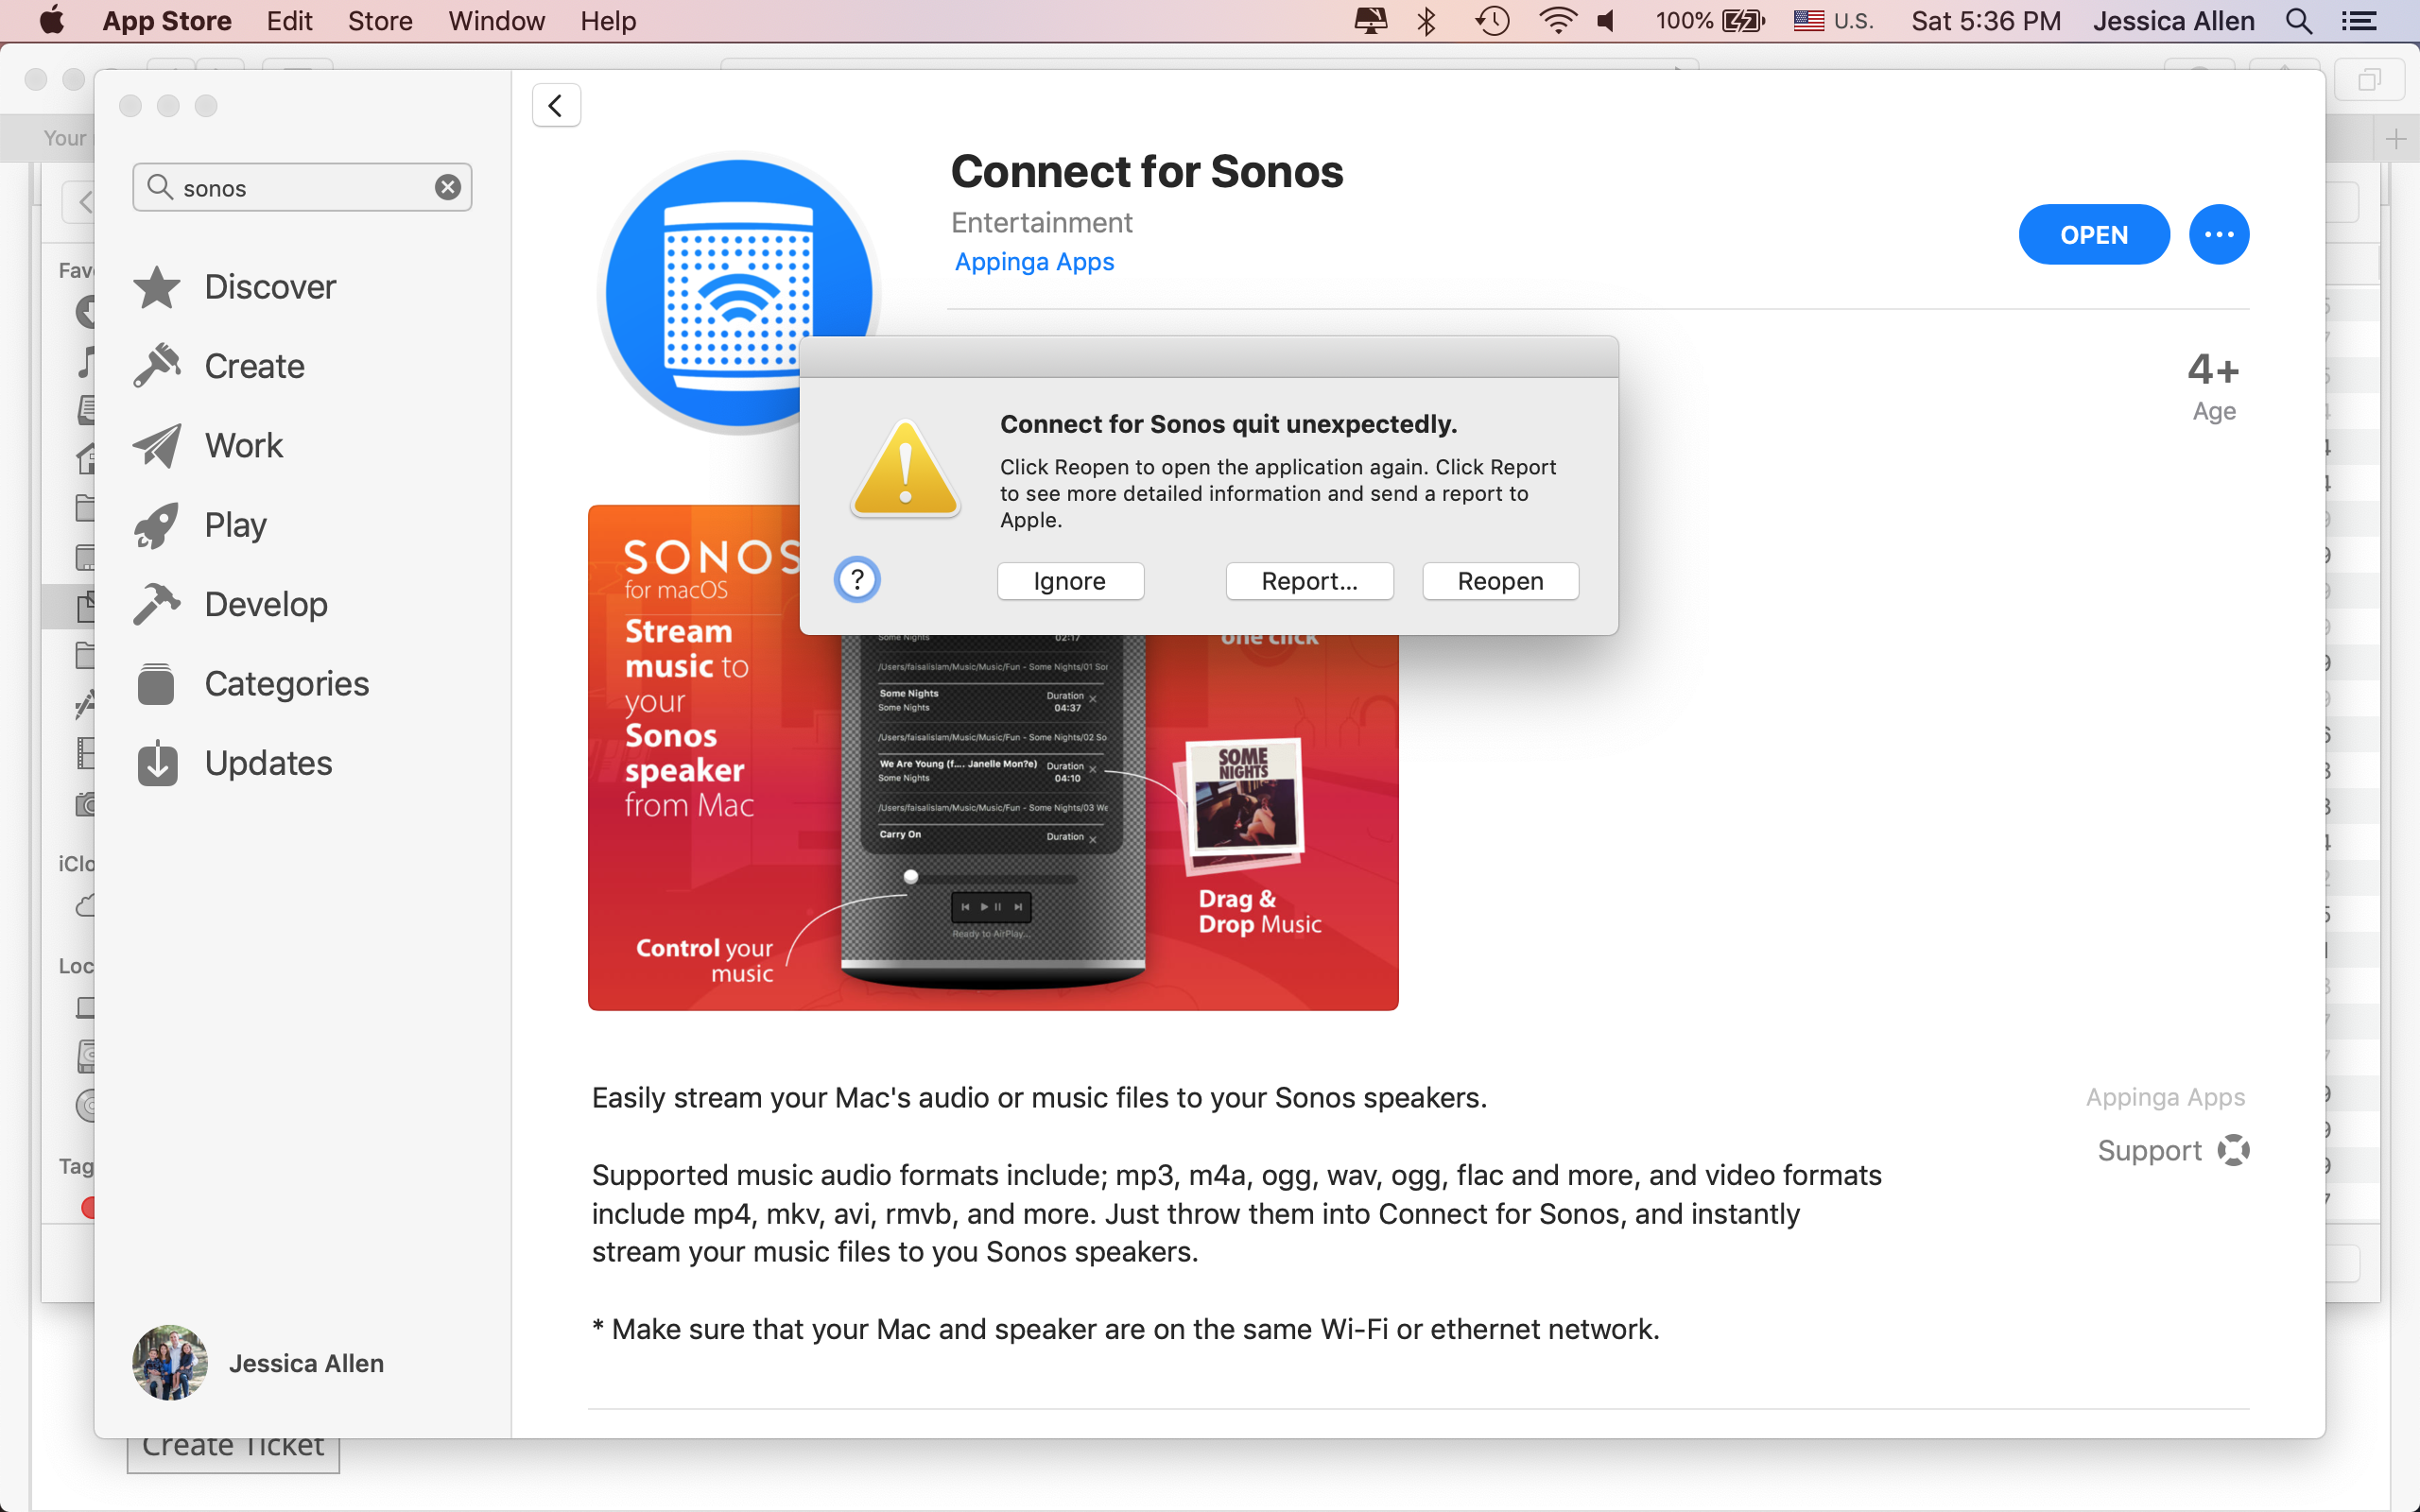Select the Categories stack icon
2420x1512 pixels.
point(157,684)
